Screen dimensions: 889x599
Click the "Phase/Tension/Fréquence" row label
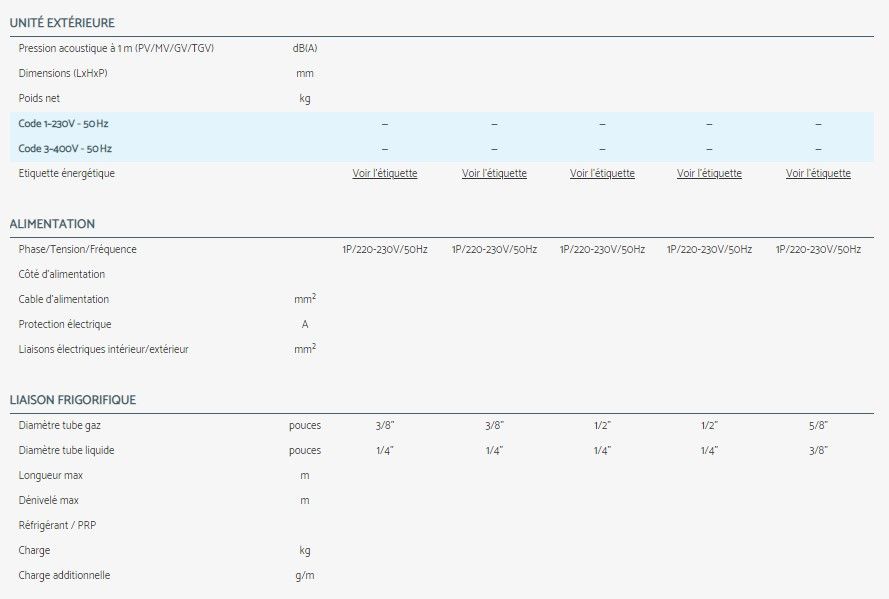77,249
